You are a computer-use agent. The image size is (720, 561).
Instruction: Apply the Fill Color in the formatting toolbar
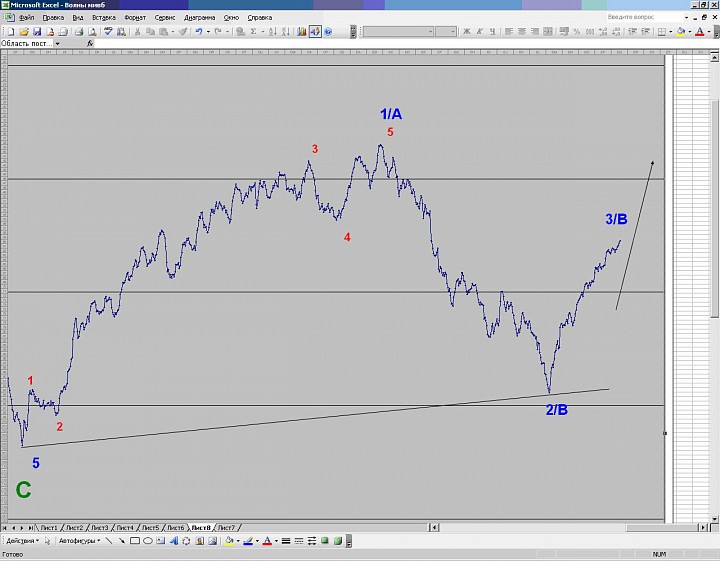pos(681,31)
